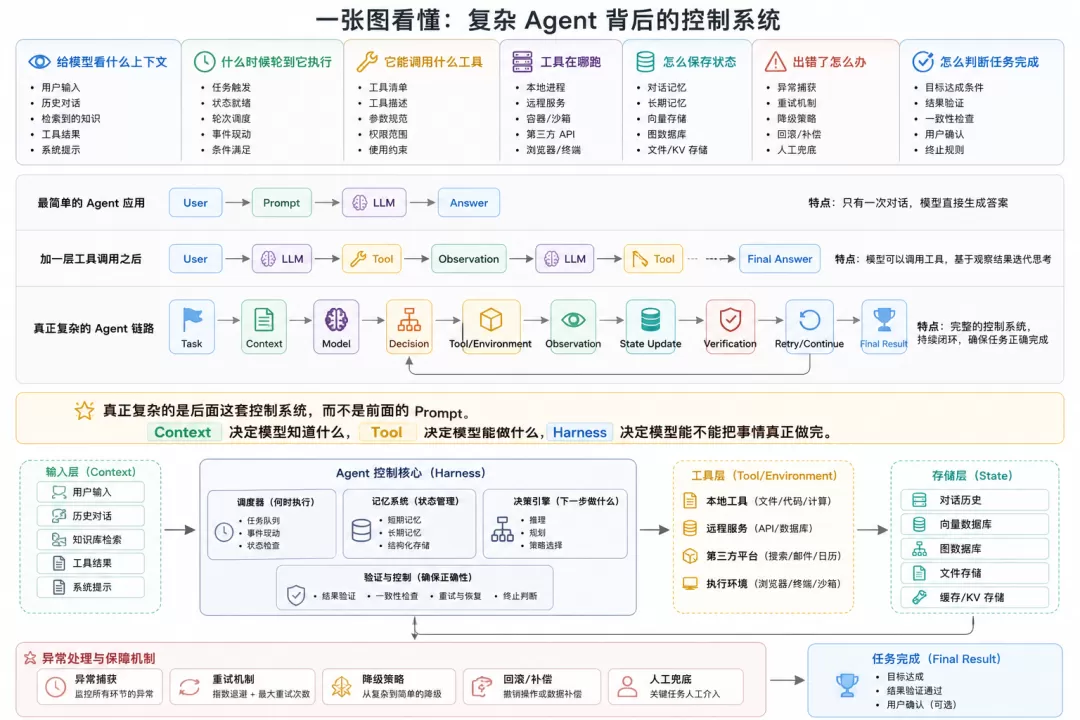Screen dimensions: 1080x720
Task: Click the database icon beside 怎么保存状态
Action: click(645, 62)
